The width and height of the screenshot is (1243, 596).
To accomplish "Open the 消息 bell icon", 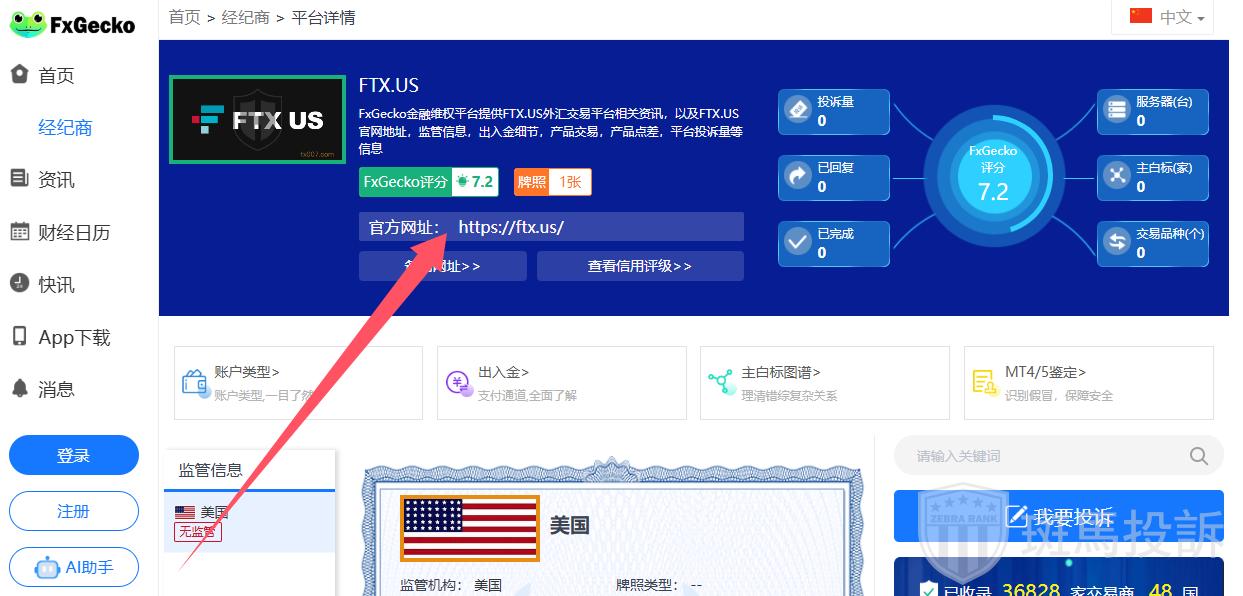I will 19,388.
